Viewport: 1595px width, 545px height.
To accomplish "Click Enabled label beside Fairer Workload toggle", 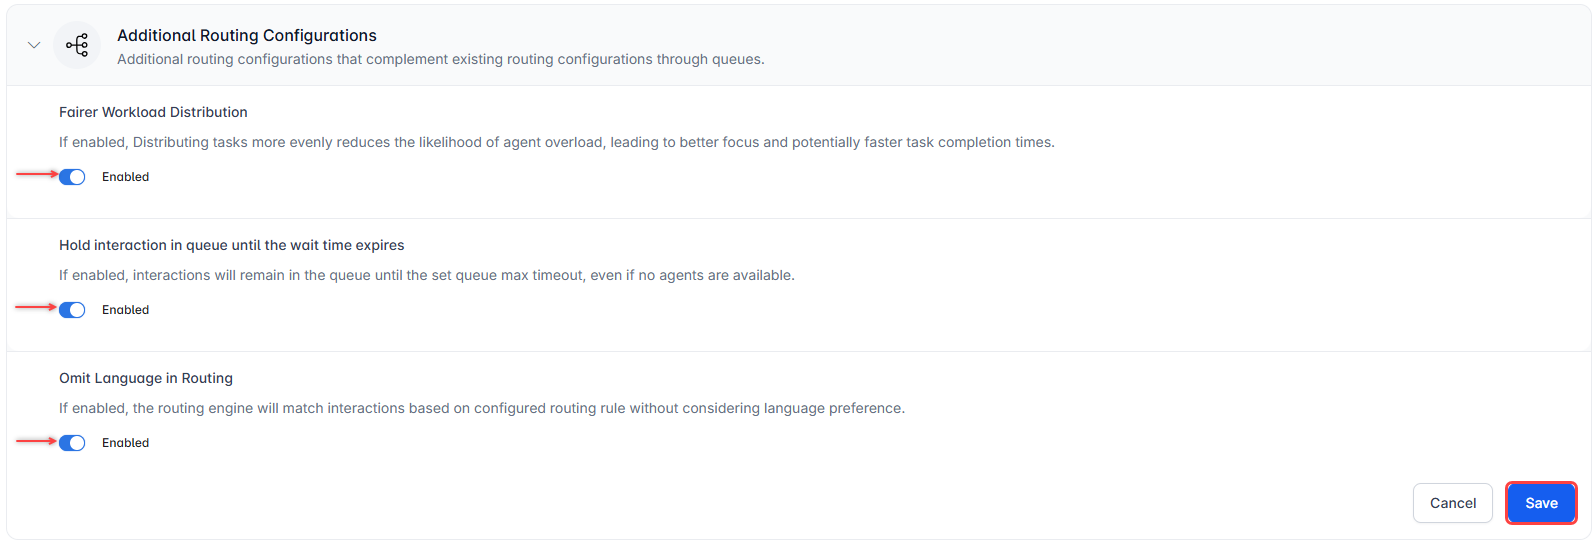I will (x=125, y=177).
